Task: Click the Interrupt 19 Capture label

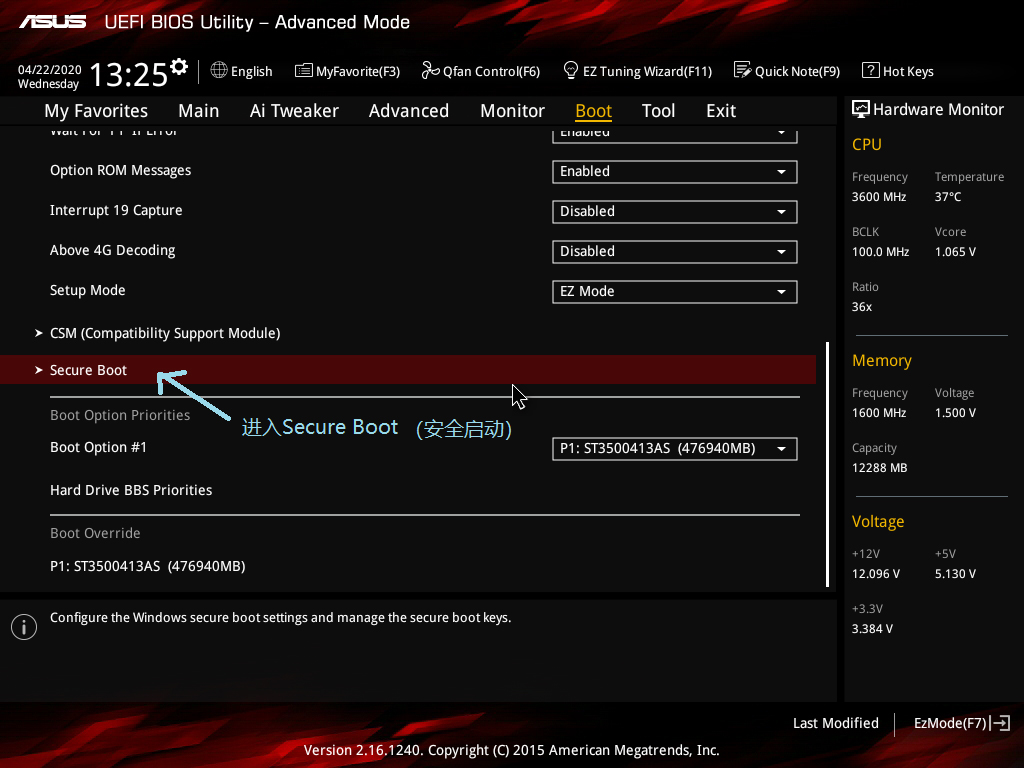Action: click(x=116, y=210)
